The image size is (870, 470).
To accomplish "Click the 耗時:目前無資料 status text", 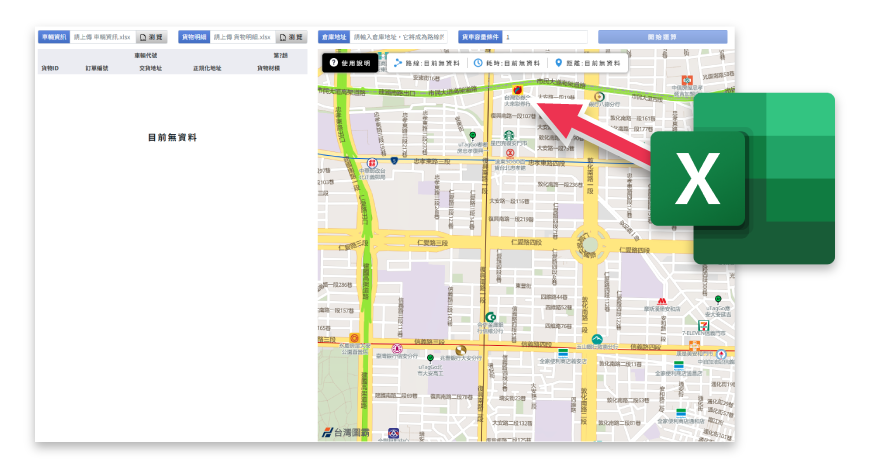I will click(513, 63).
